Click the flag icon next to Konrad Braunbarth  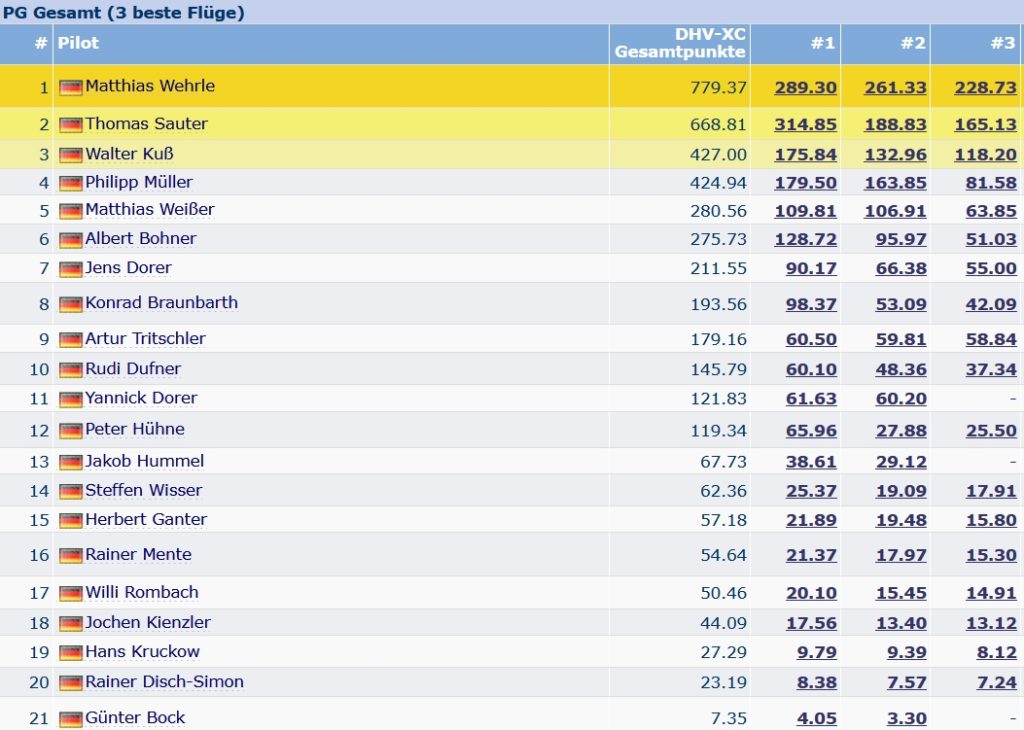(71, 304)
